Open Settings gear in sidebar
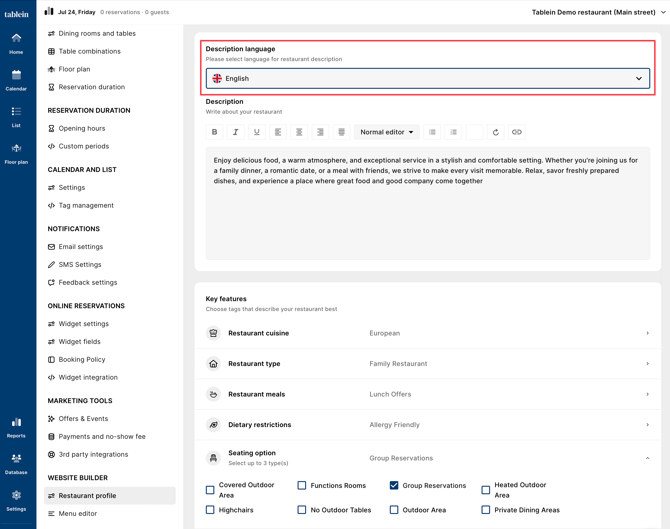Viewport: 670px width, 529px height. 16,501
